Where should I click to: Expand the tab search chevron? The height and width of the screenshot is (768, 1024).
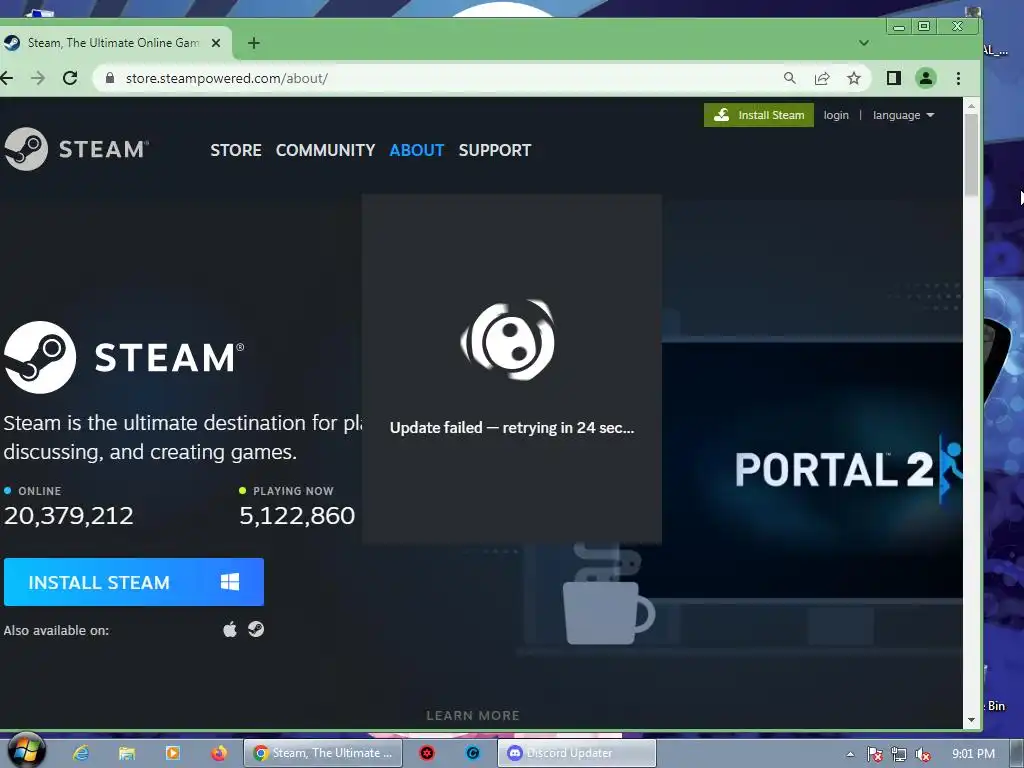[x=863, y=43]
